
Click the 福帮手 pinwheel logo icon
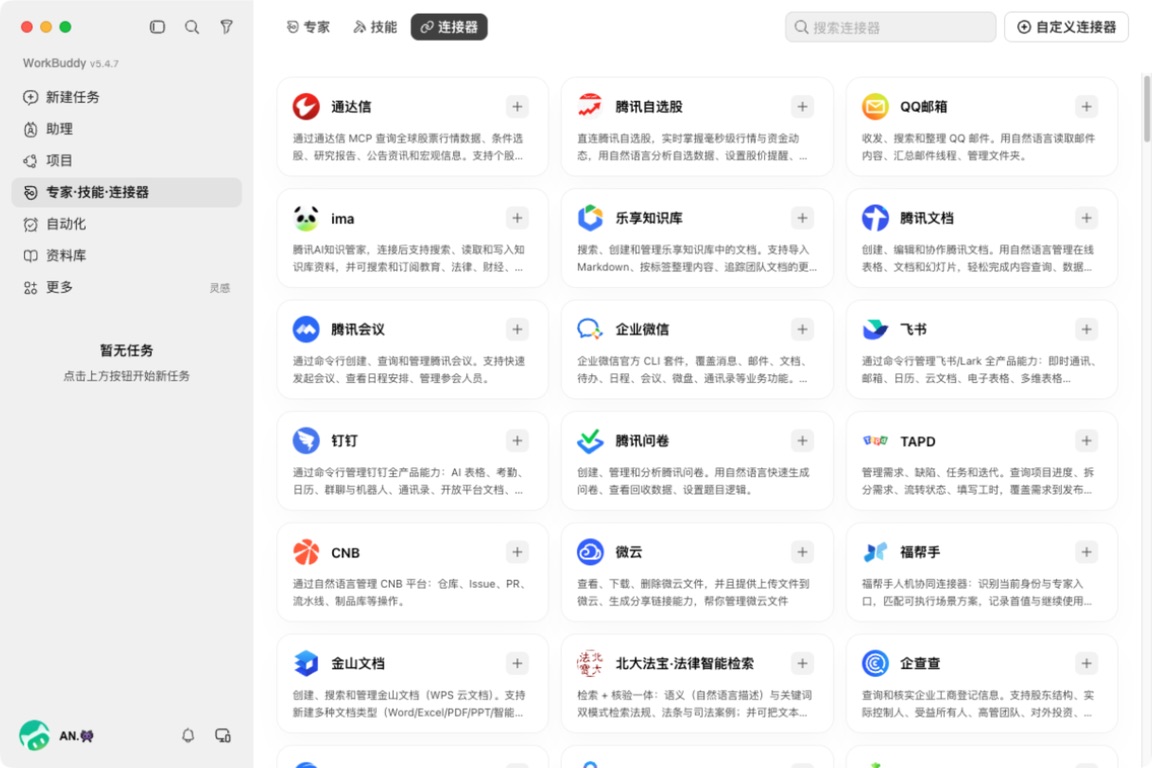point(875,552)
